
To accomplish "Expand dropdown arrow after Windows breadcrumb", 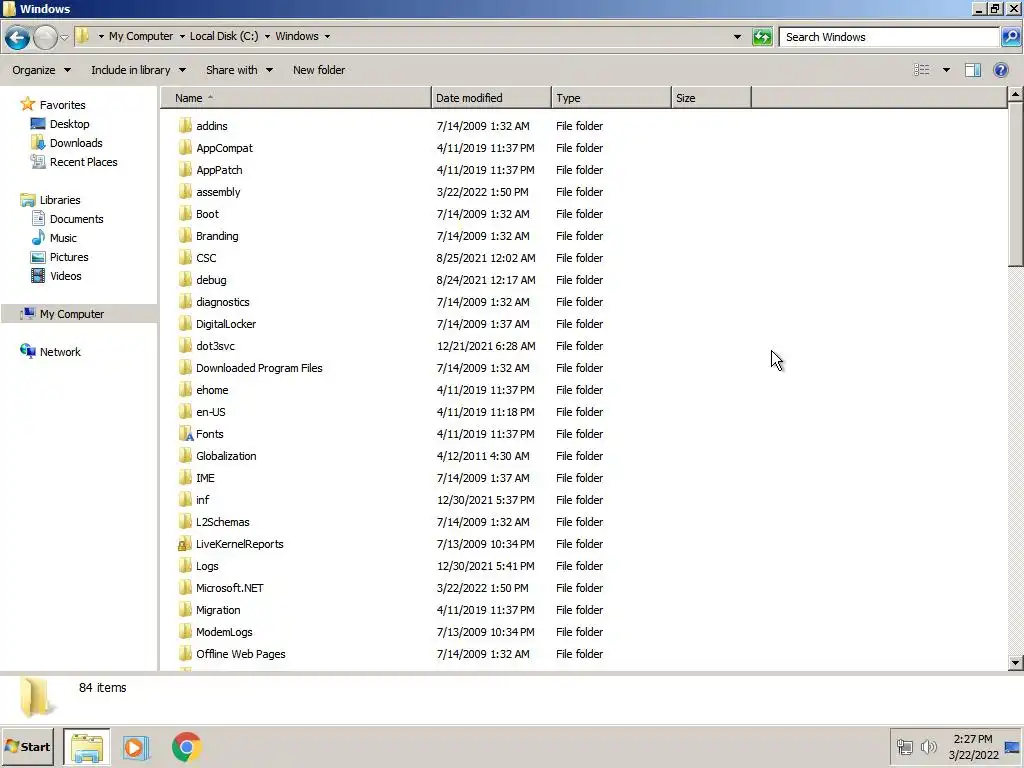I will (x=327, y=37).
